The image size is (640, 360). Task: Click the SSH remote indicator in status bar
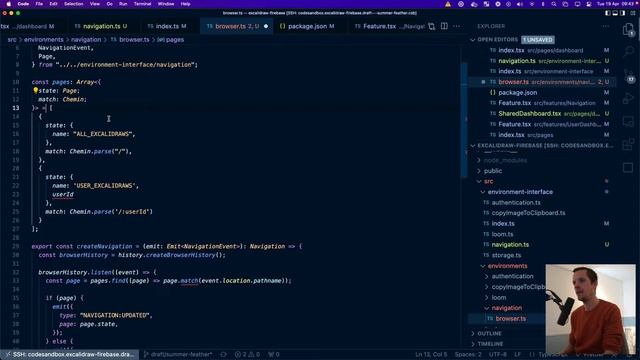69,354
